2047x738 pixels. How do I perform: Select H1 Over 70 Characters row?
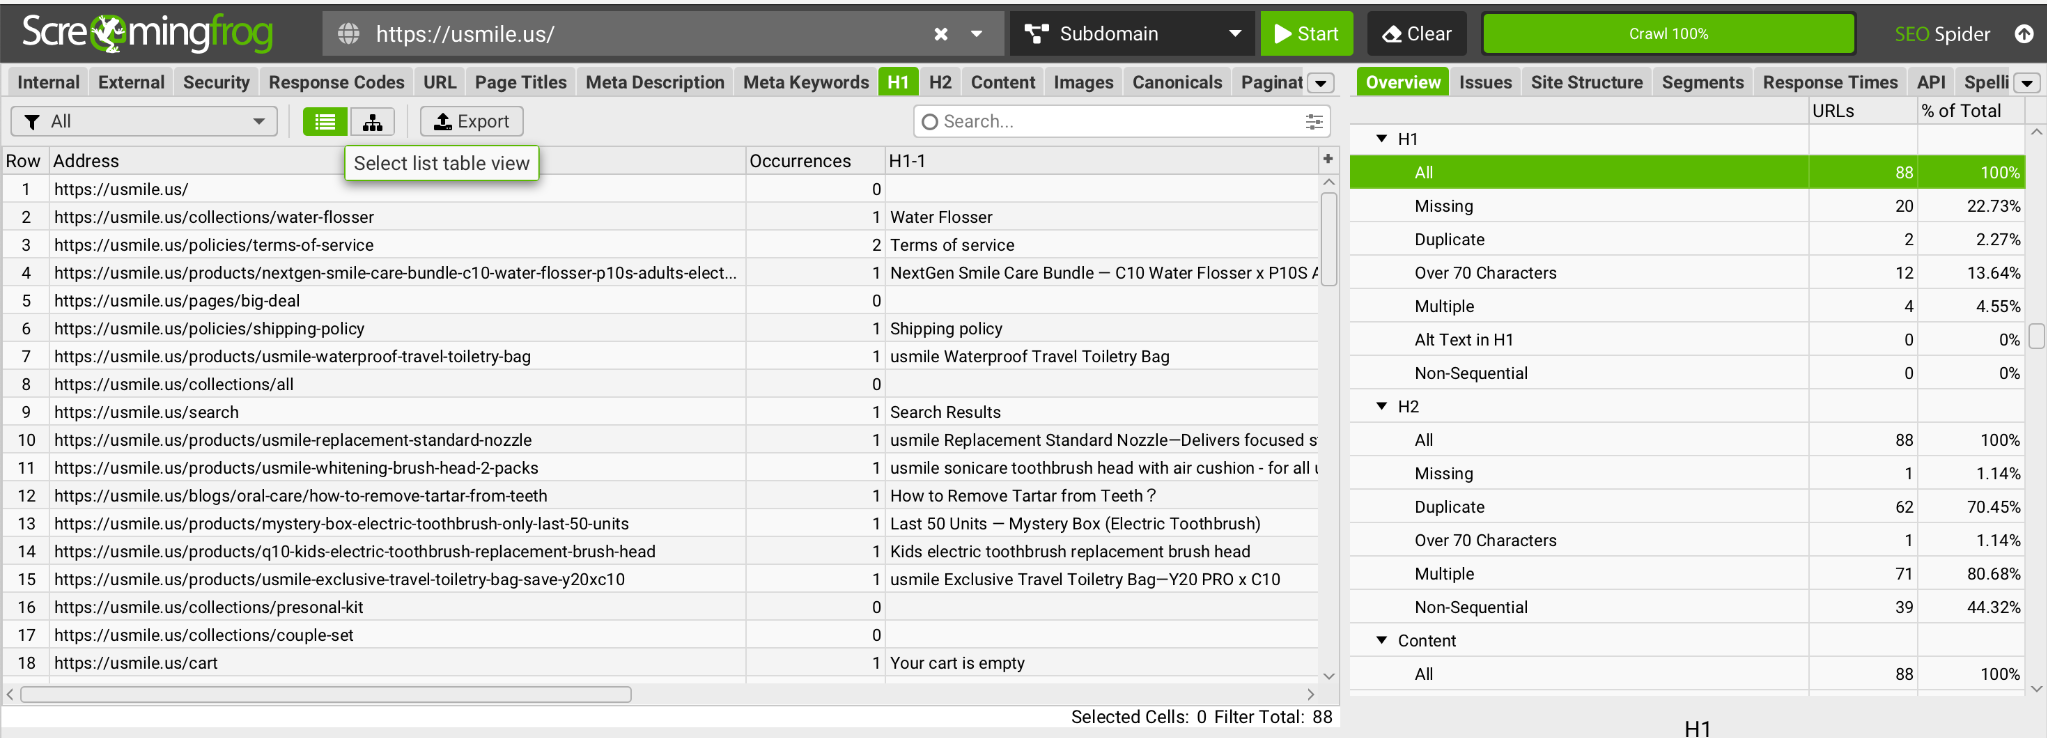coord(1687,273)
